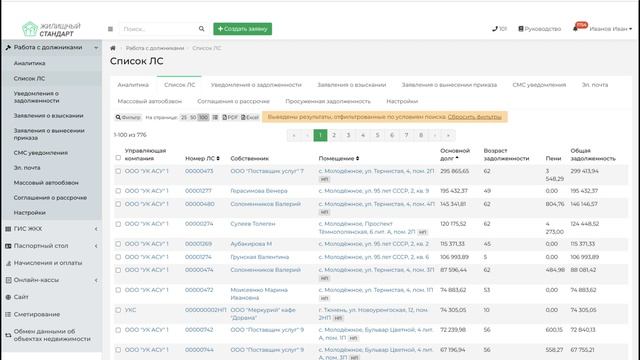Go to last page of pagination
Viewport: 640px width, 360px height.
click(x=448, y=135)
